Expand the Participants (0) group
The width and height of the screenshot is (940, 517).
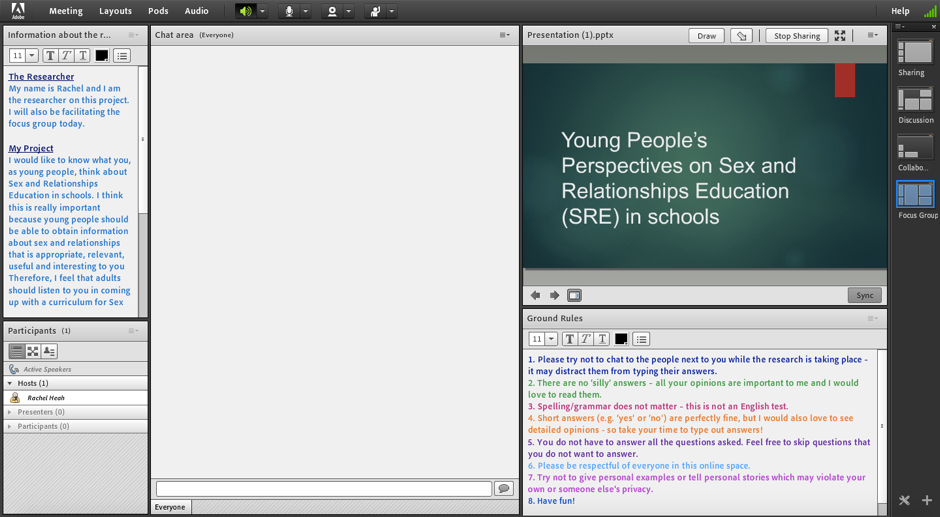tap(10, 426)
